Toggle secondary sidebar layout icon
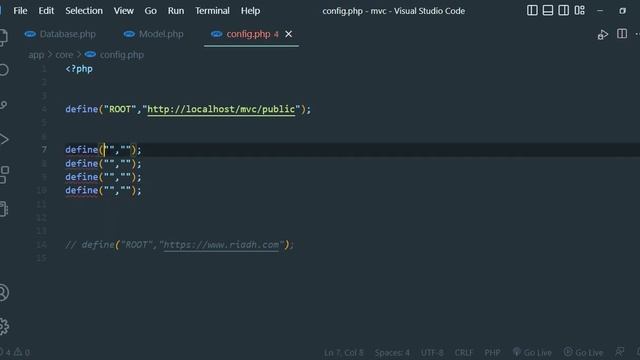640x360 pixels. pyautogui.click(x=563, y=10)
